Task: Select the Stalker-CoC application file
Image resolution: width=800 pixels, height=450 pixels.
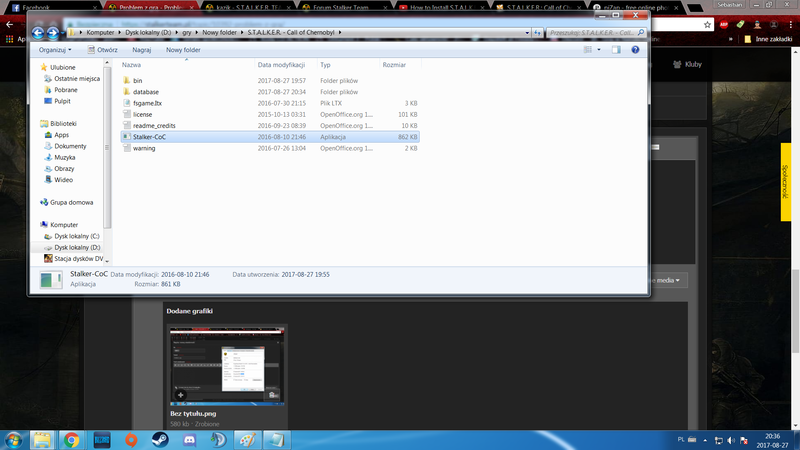Action: 149,137
